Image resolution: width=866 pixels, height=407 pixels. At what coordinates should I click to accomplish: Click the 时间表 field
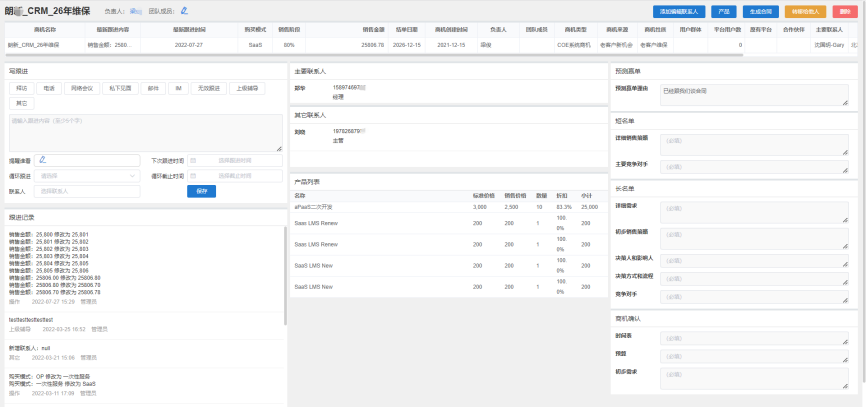(754, 339)
